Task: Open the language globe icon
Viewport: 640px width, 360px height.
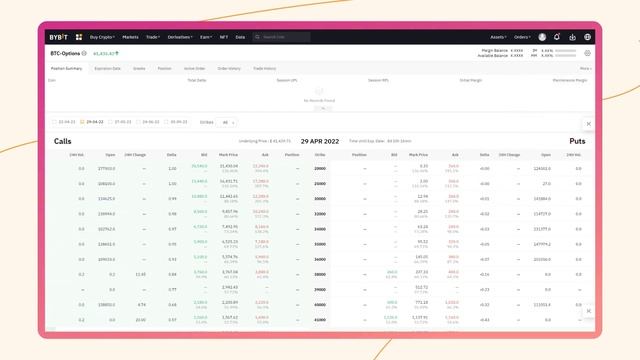Action: point(587,37)
